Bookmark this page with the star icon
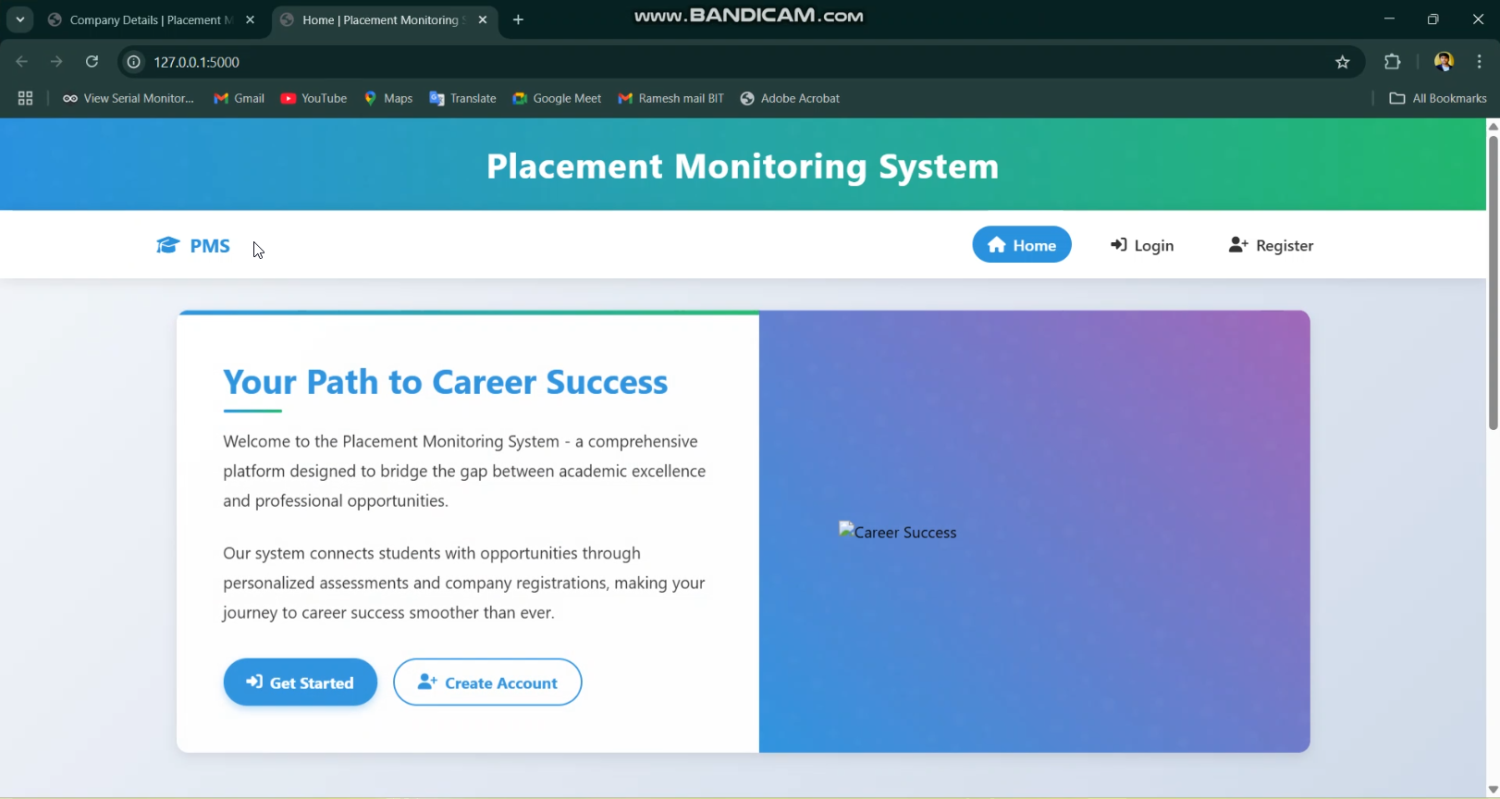 click(x=1342, y=62)
